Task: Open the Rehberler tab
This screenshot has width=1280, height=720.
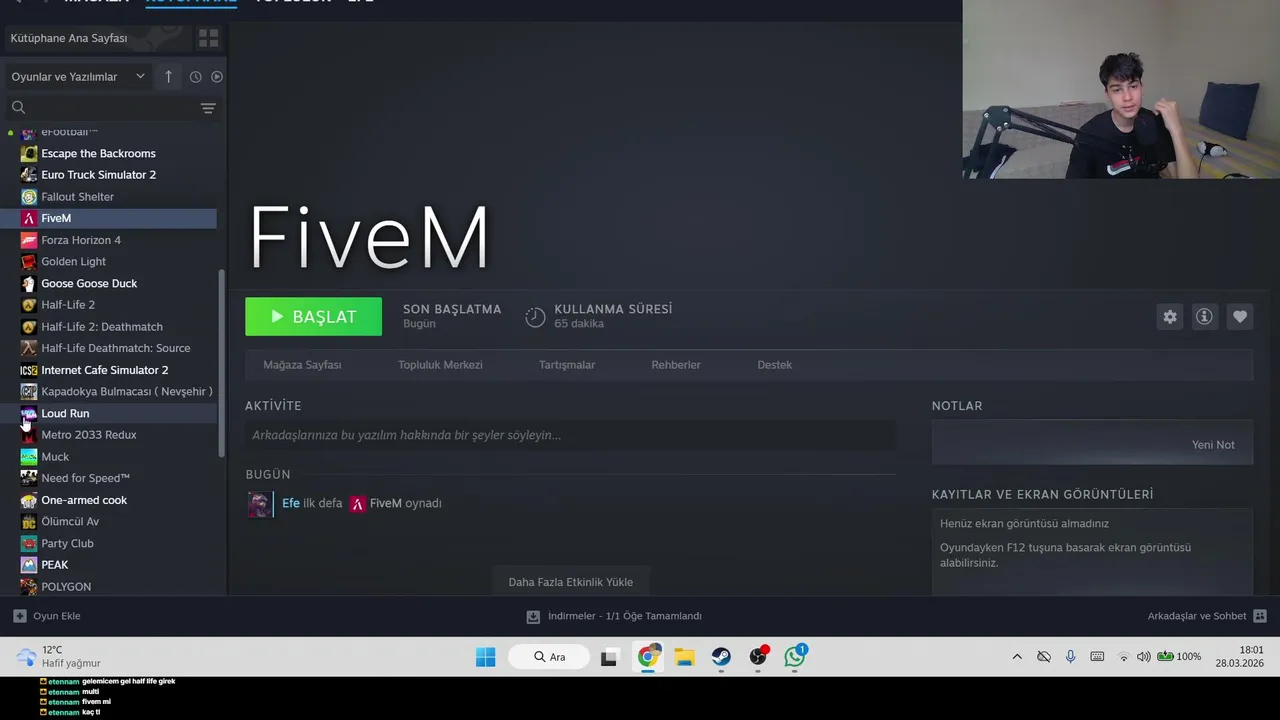Action: 676,365
